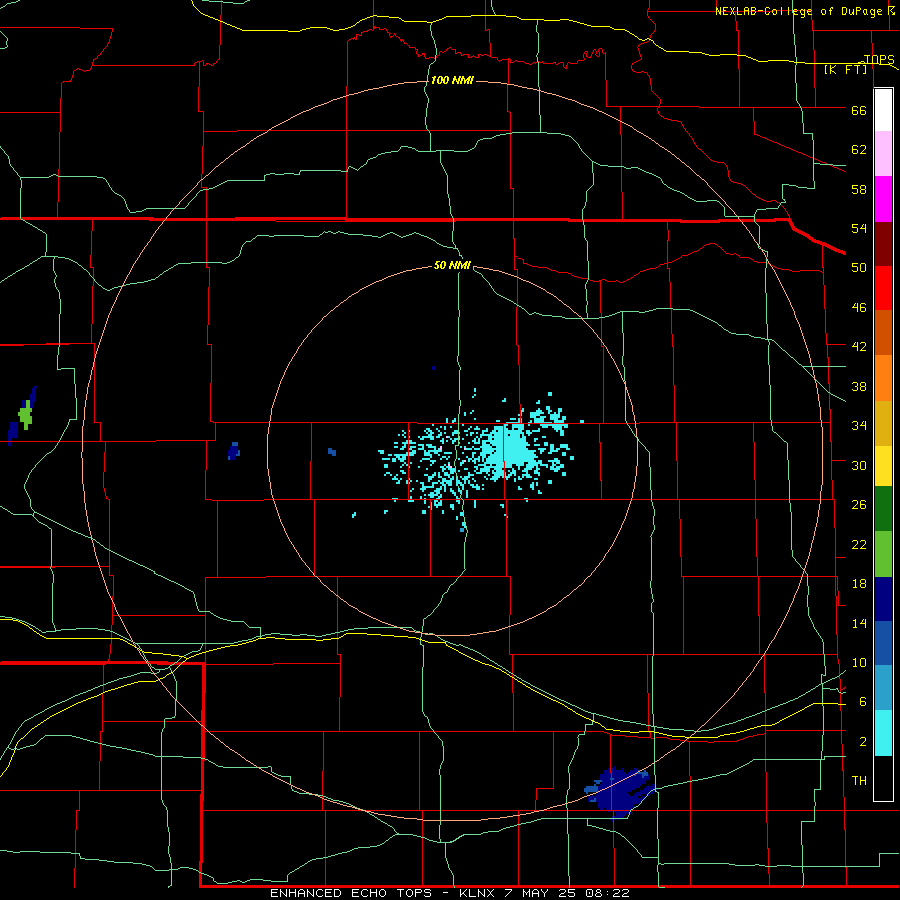The width and height of the screenshot is (900, 900).
Task: Click the gold legend swatch
Action: pos(883,423)
